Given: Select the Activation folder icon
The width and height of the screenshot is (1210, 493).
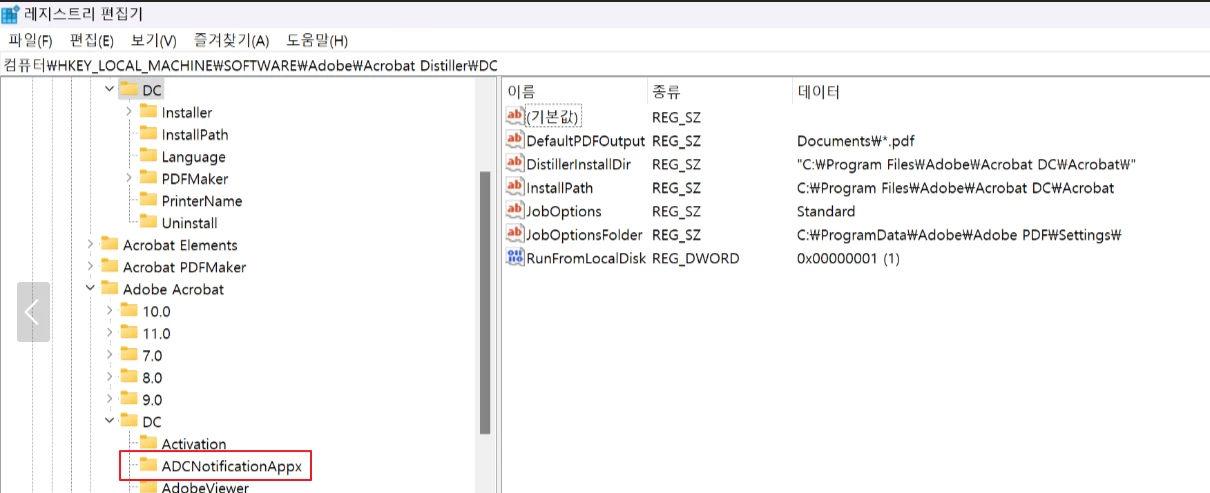Looking at the screenshot, I should (148, 442).
